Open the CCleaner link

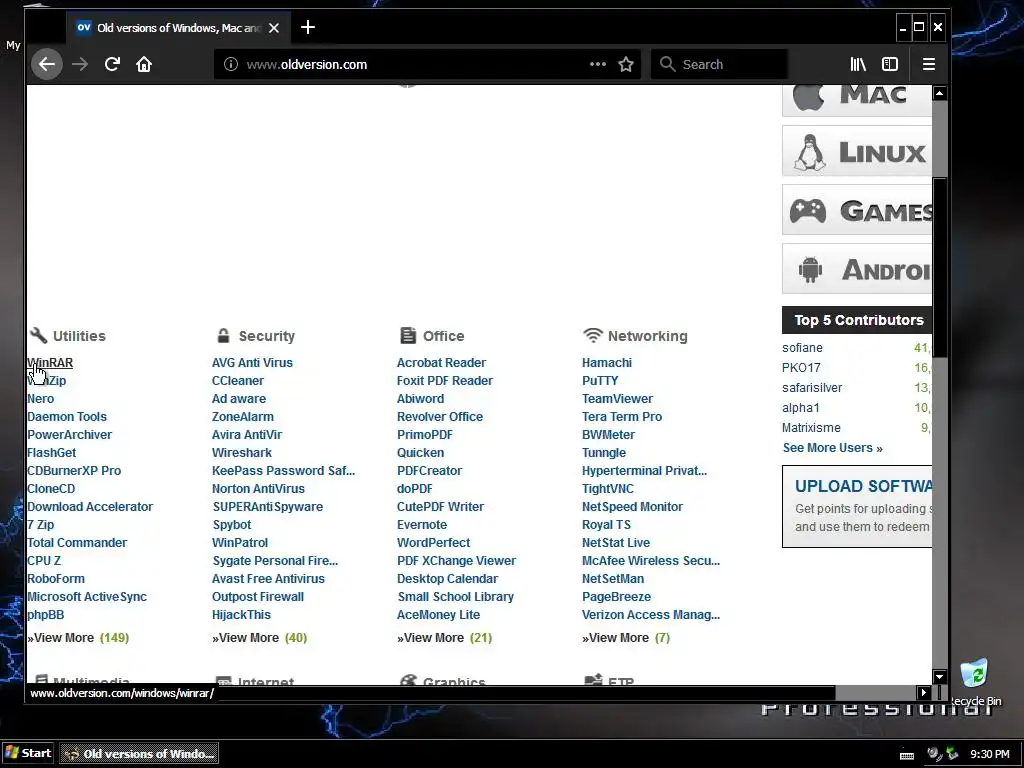click(x=238, y=381)
